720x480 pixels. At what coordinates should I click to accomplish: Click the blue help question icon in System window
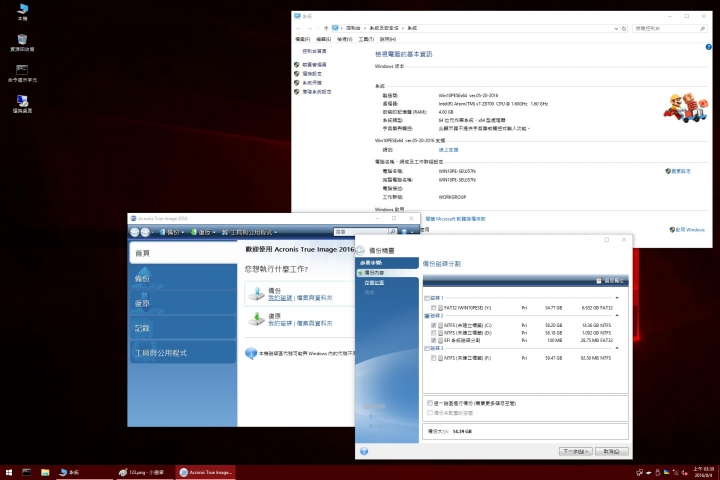[x=709, y=47]
